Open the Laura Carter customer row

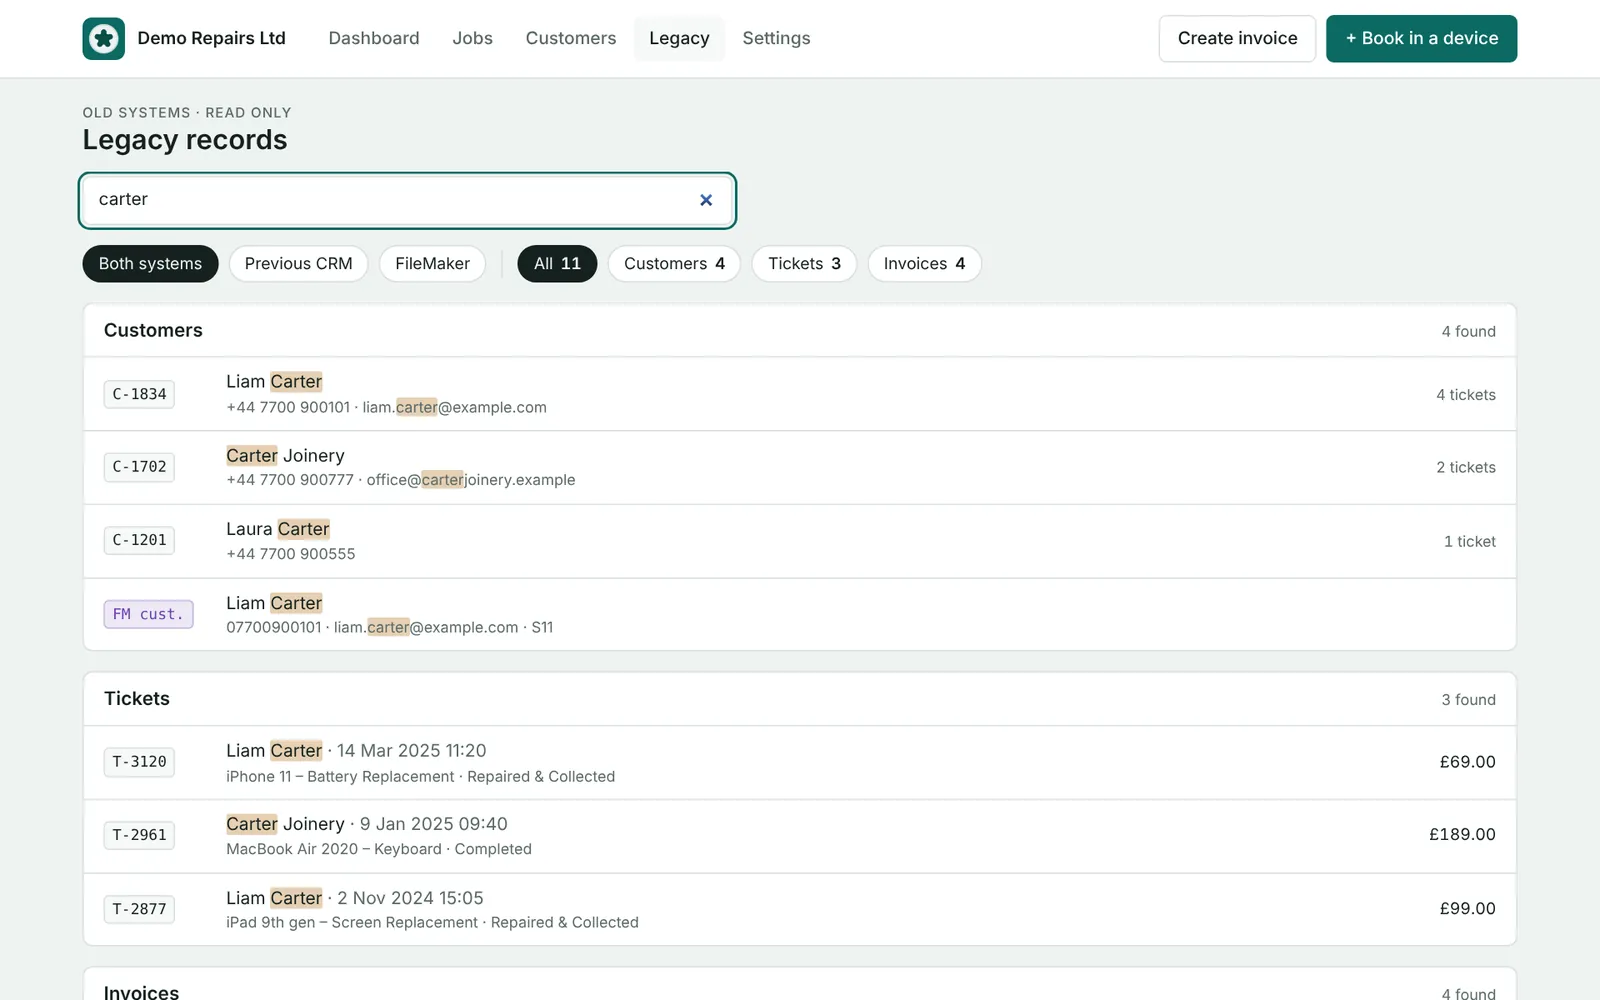click(x=799, y=541)
